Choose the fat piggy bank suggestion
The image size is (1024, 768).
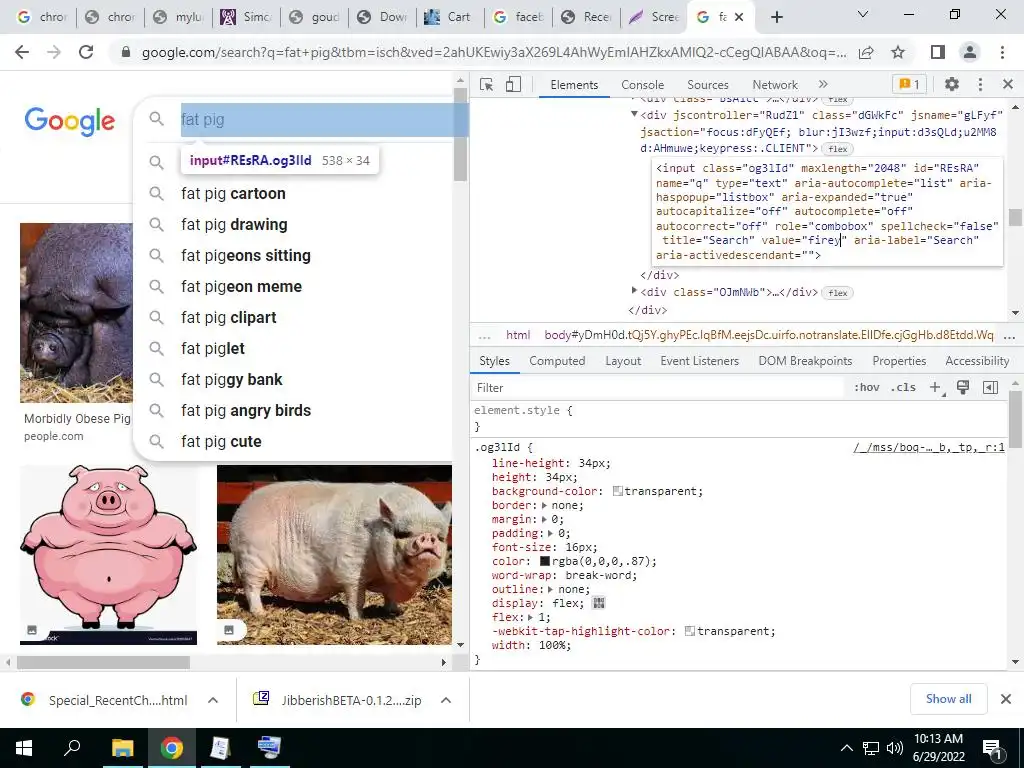(232, 380)
